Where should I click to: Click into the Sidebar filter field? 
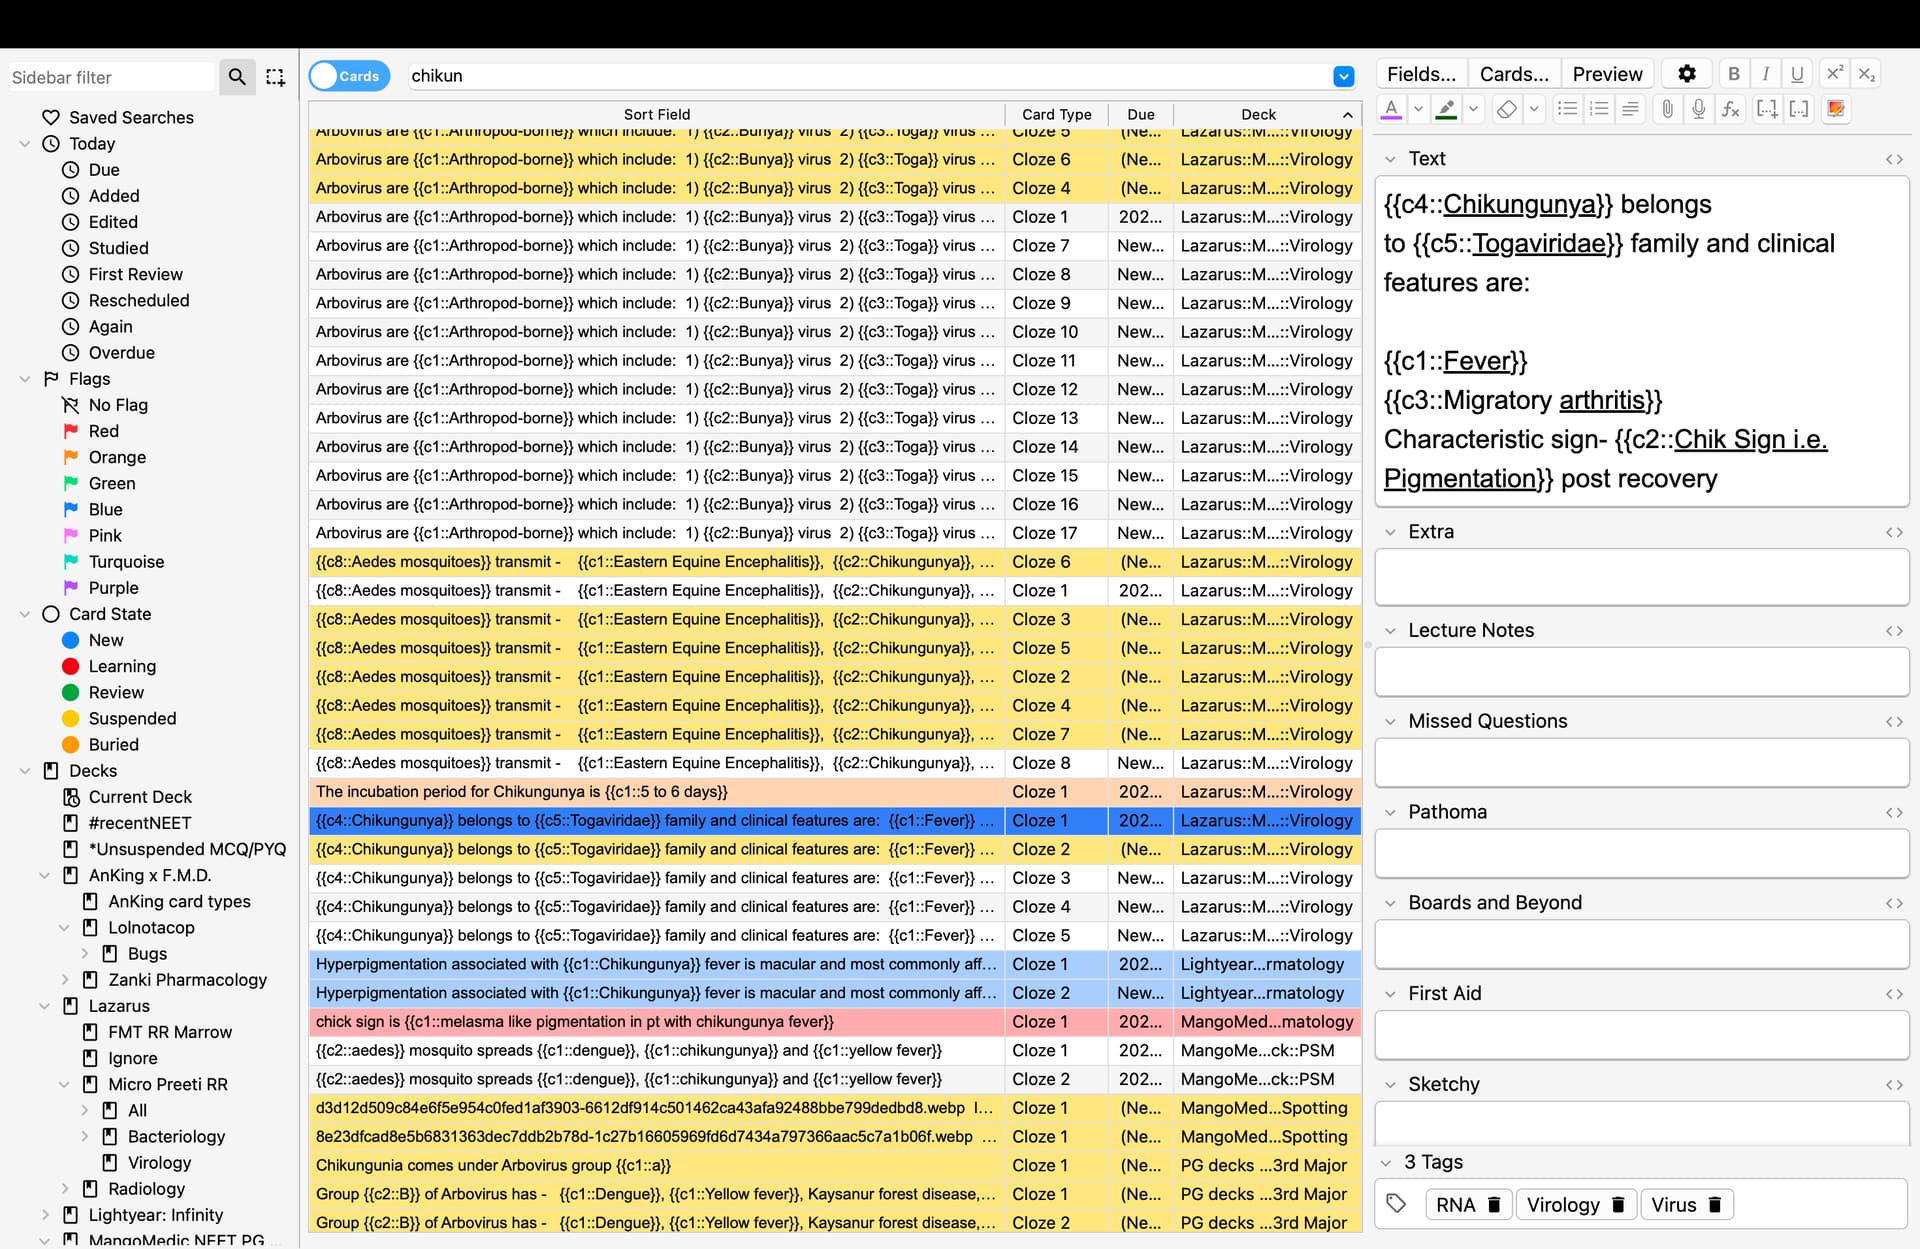click(x=110, y=77)
